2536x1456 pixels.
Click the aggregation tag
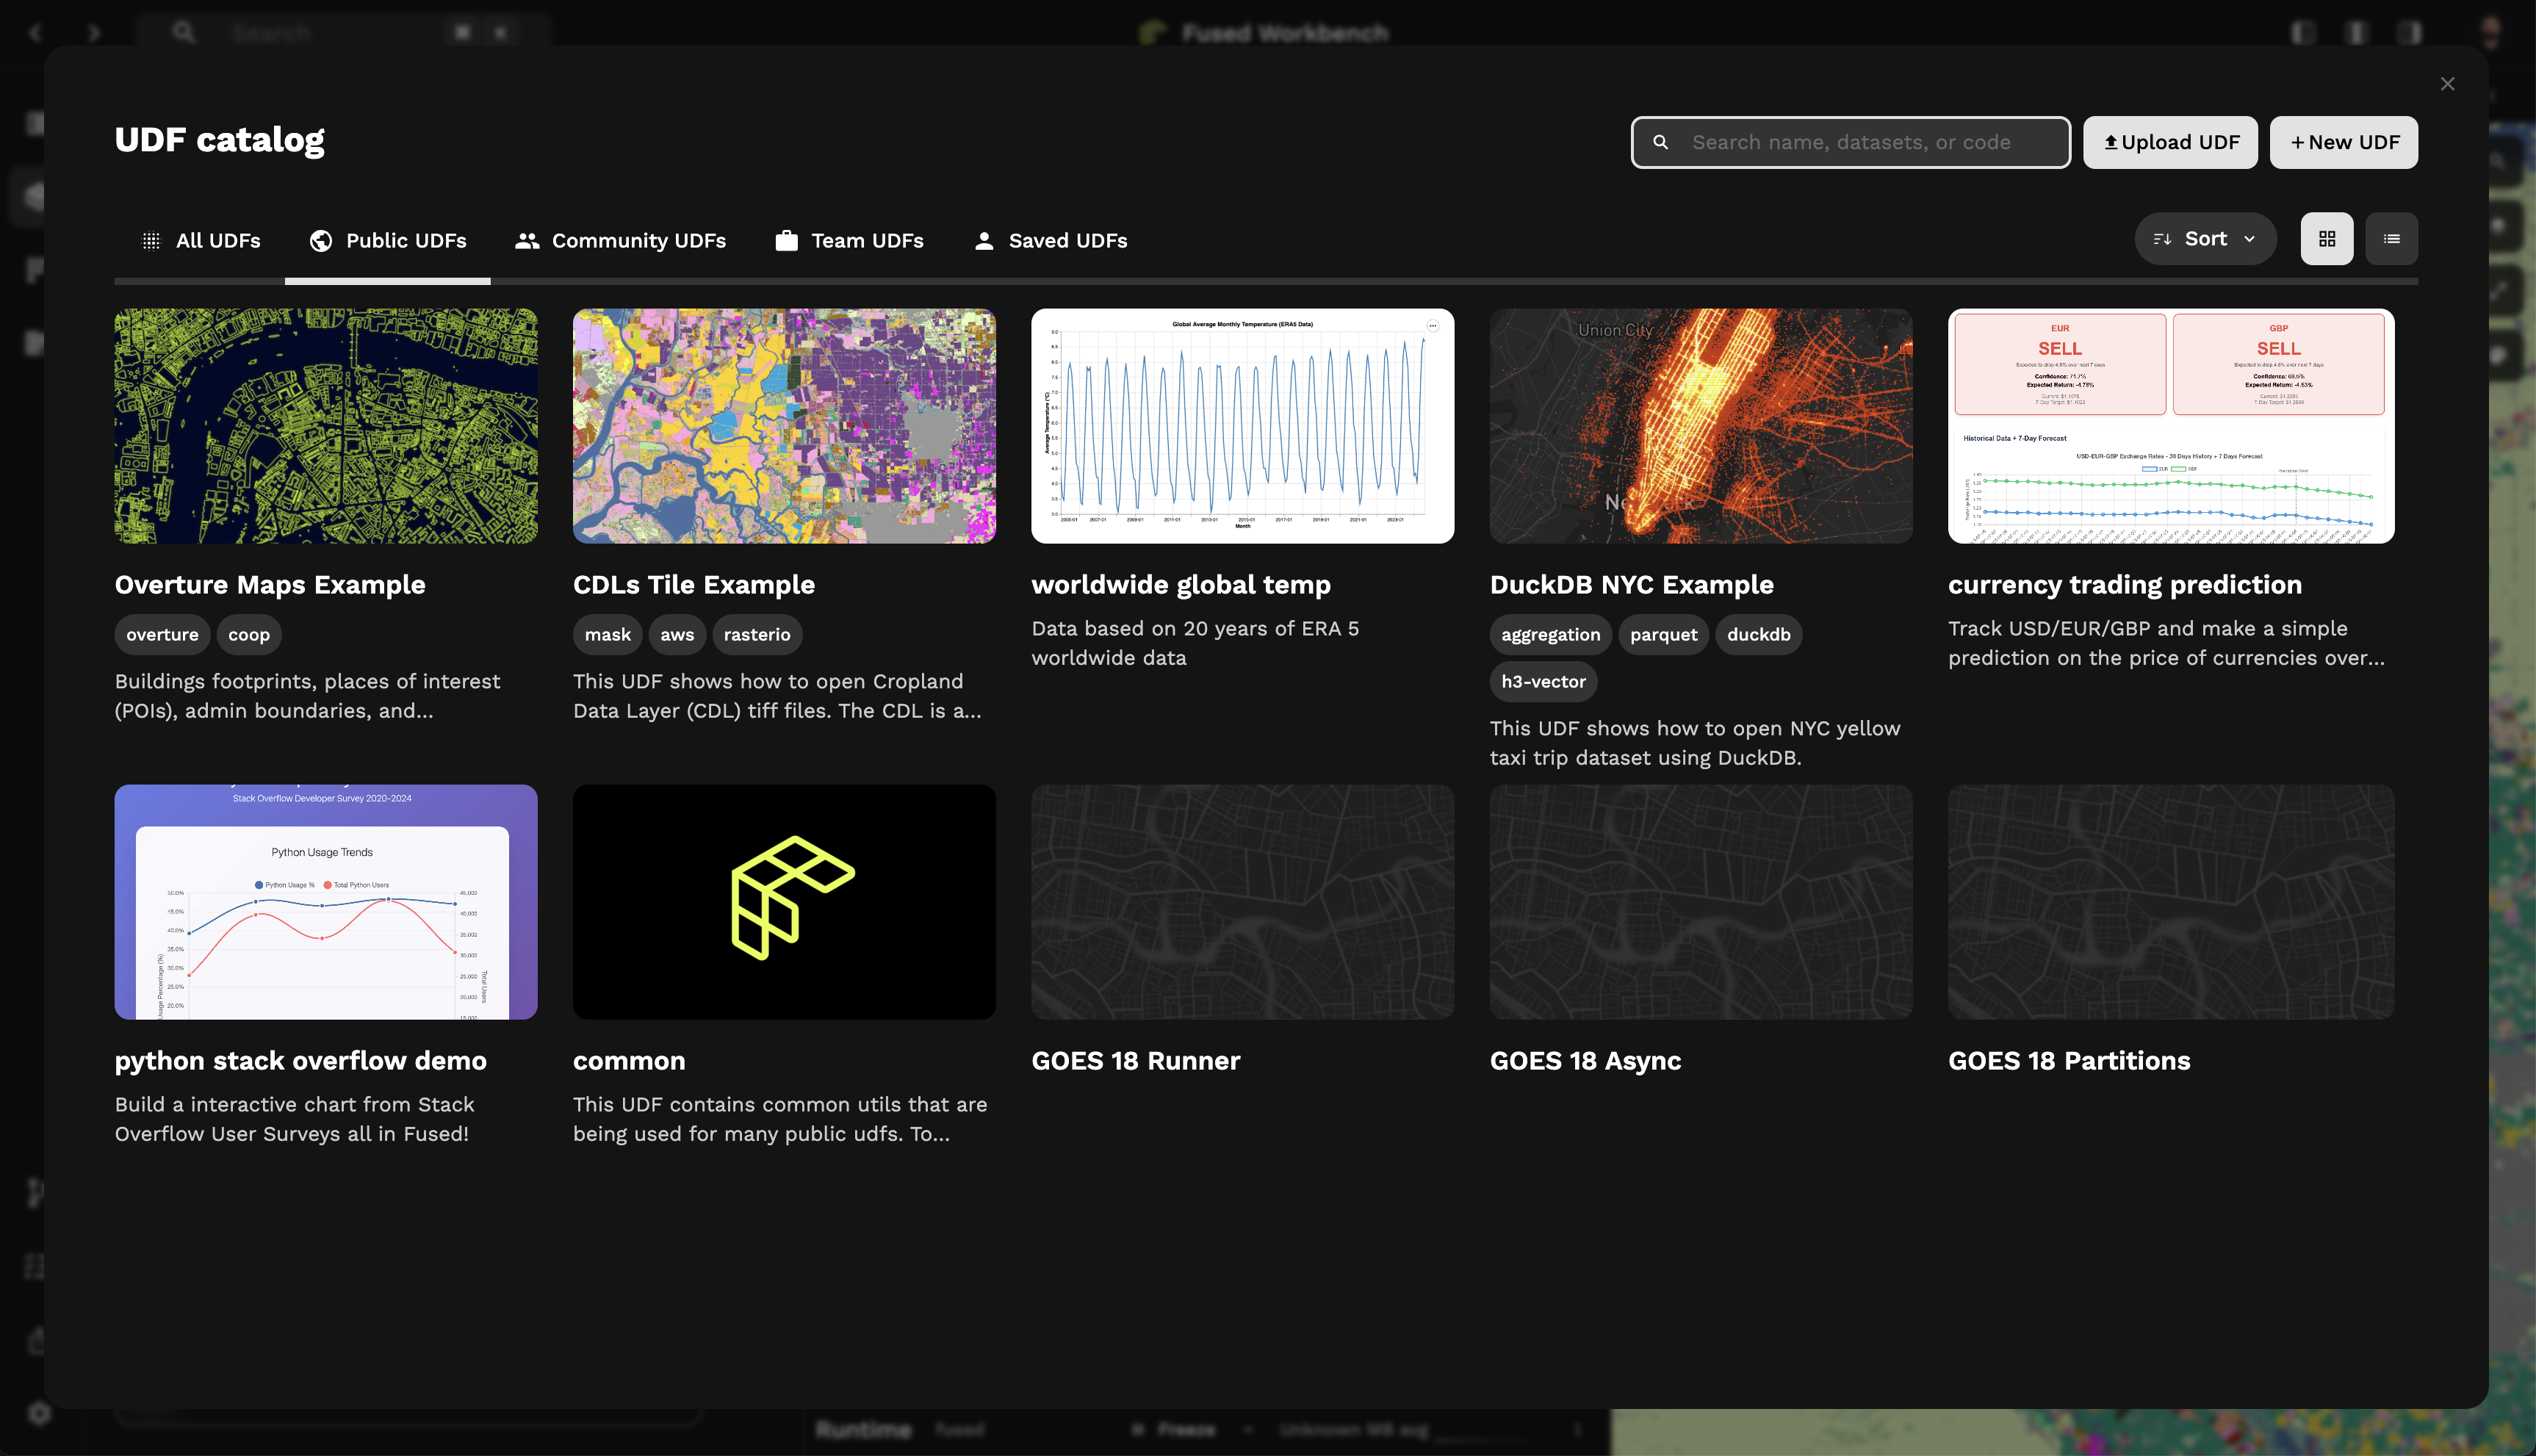[1551, 635]
